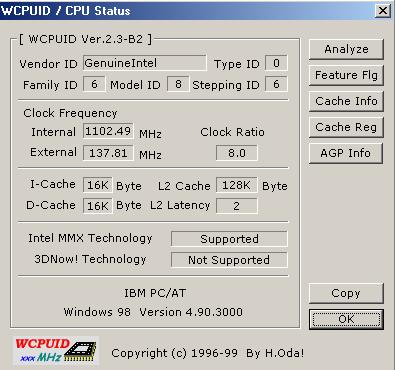
Task: Click the I-Cache 16K value
Action: tap(97, 185)
